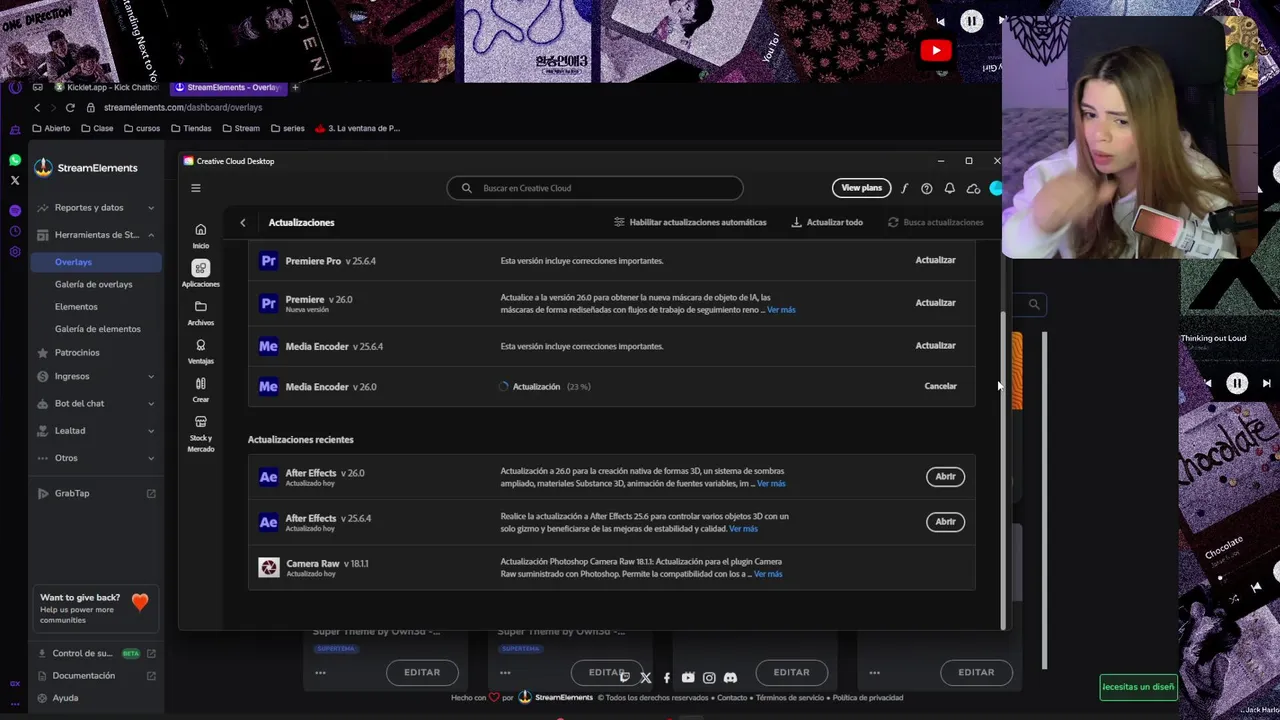1280x720 pixels.
Task: Go to previous track in Thinking out Loud player
Action: pyautogui.click(x=1208, y=383)
